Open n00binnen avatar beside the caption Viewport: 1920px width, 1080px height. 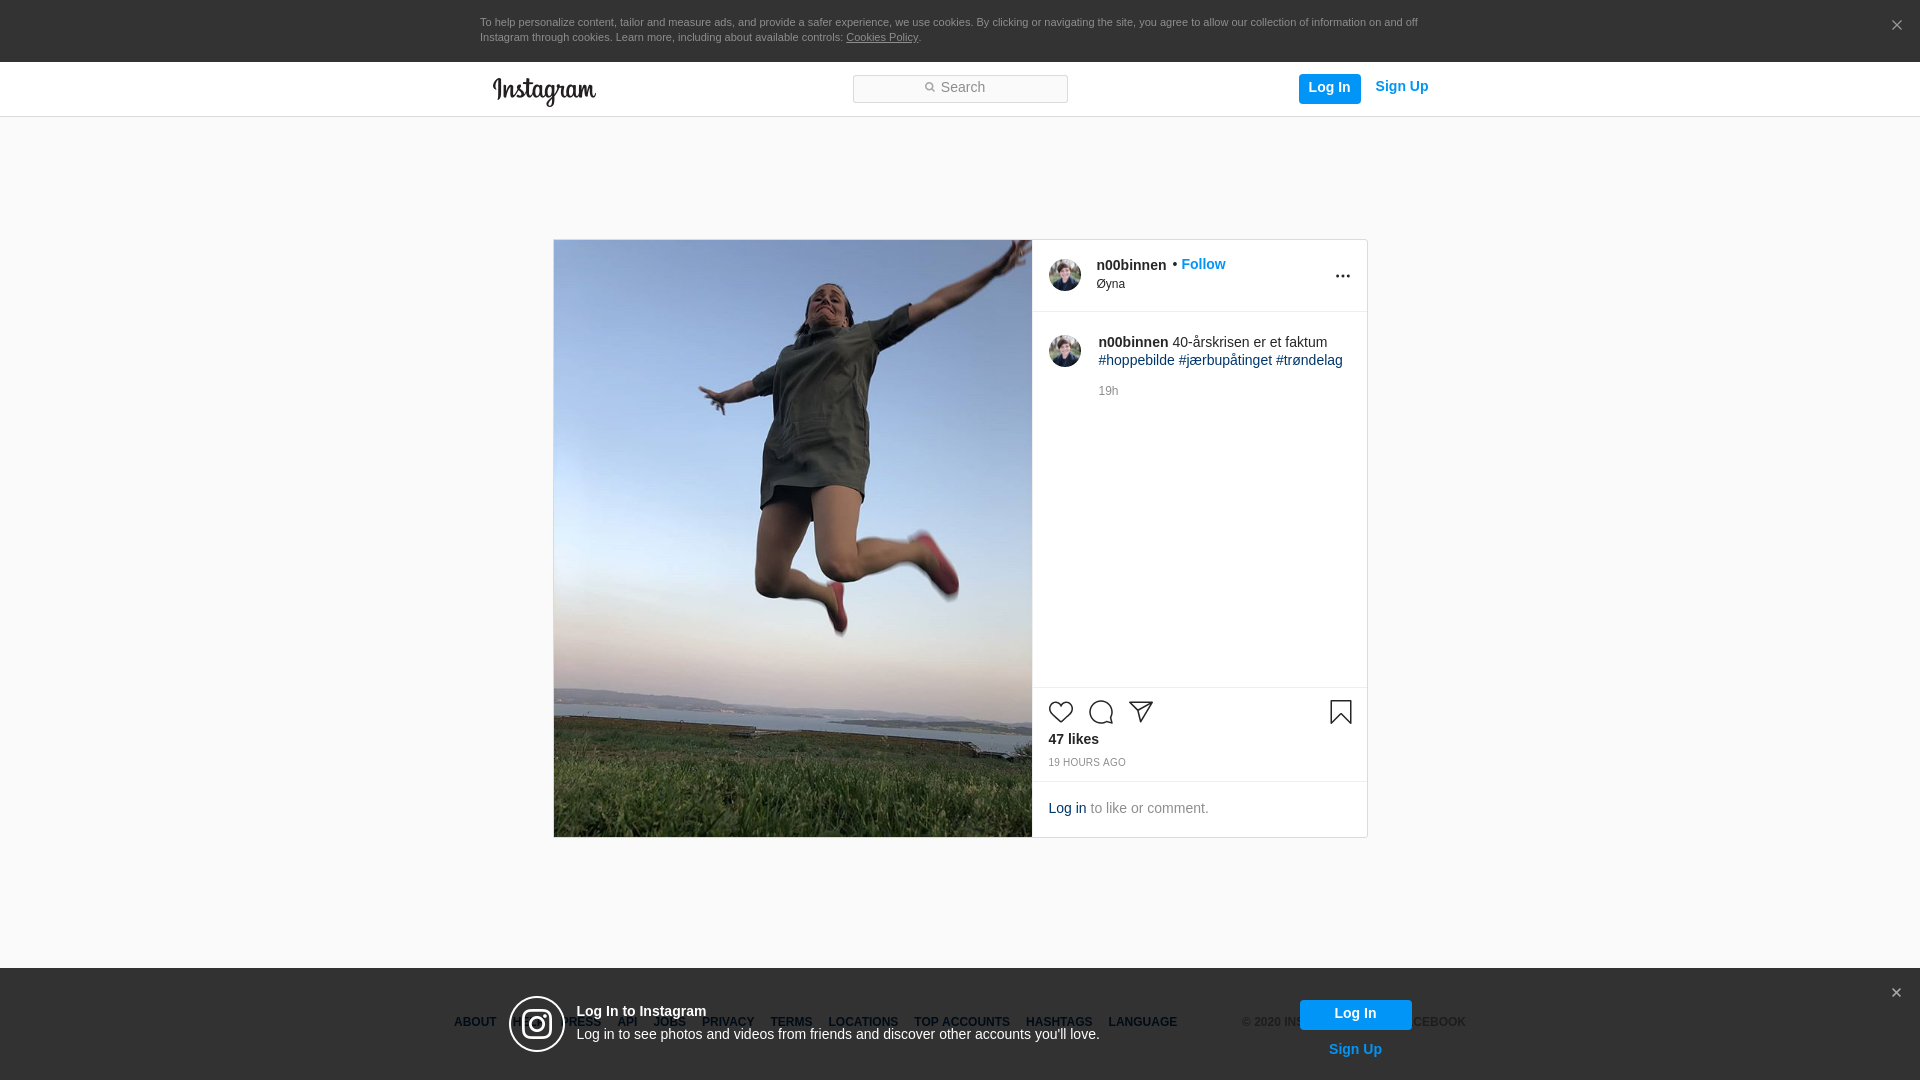pos(1064,351)
